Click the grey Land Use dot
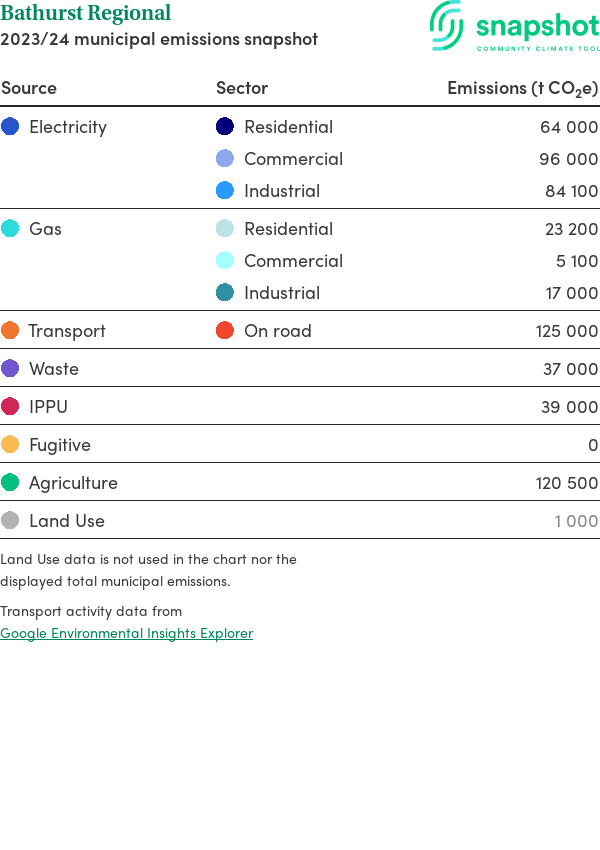This screenshot has height=850, width=600. click(10, 521)
